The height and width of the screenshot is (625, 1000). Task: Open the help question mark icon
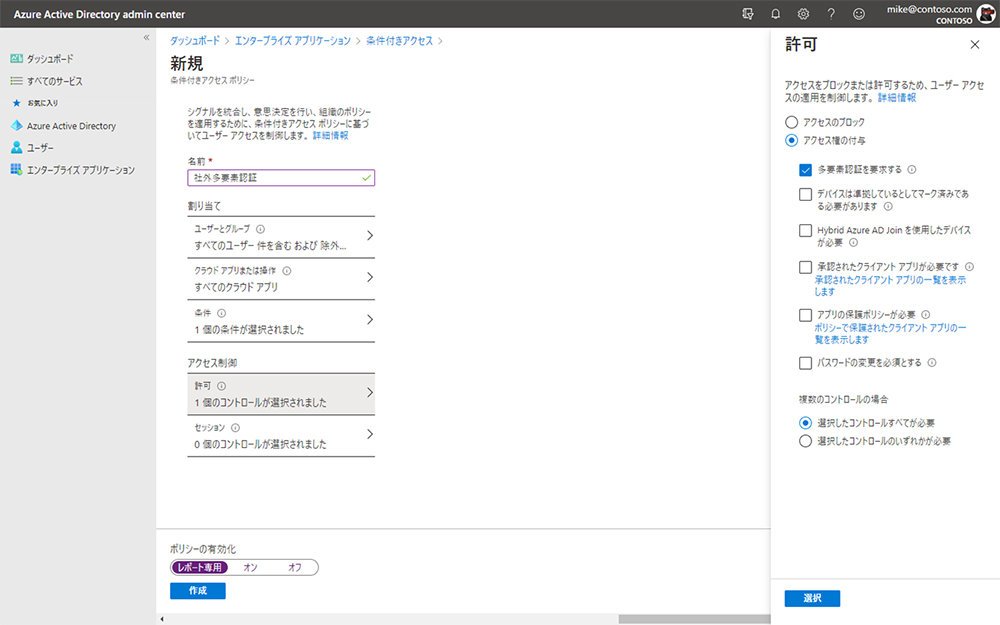click(x=831, y=13)
